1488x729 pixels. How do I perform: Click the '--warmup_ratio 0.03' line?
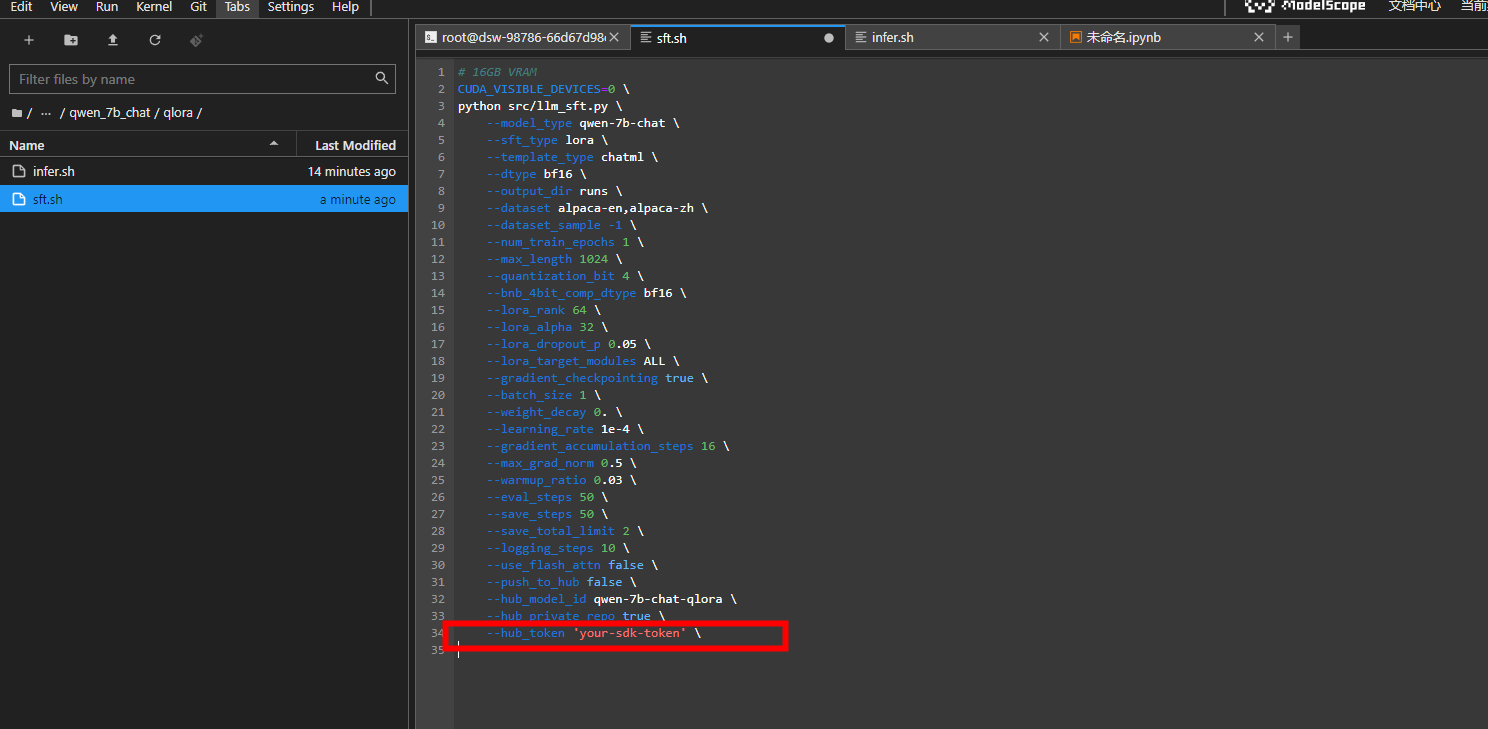pos(561,480)
